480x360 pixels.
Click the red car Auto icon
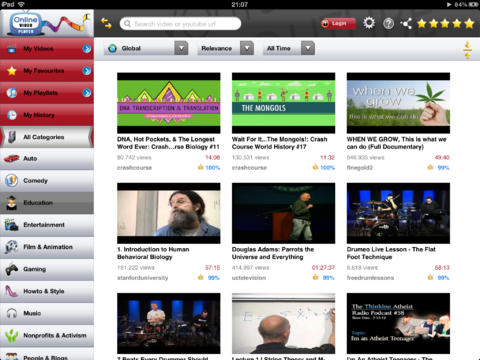click(11, 159)
